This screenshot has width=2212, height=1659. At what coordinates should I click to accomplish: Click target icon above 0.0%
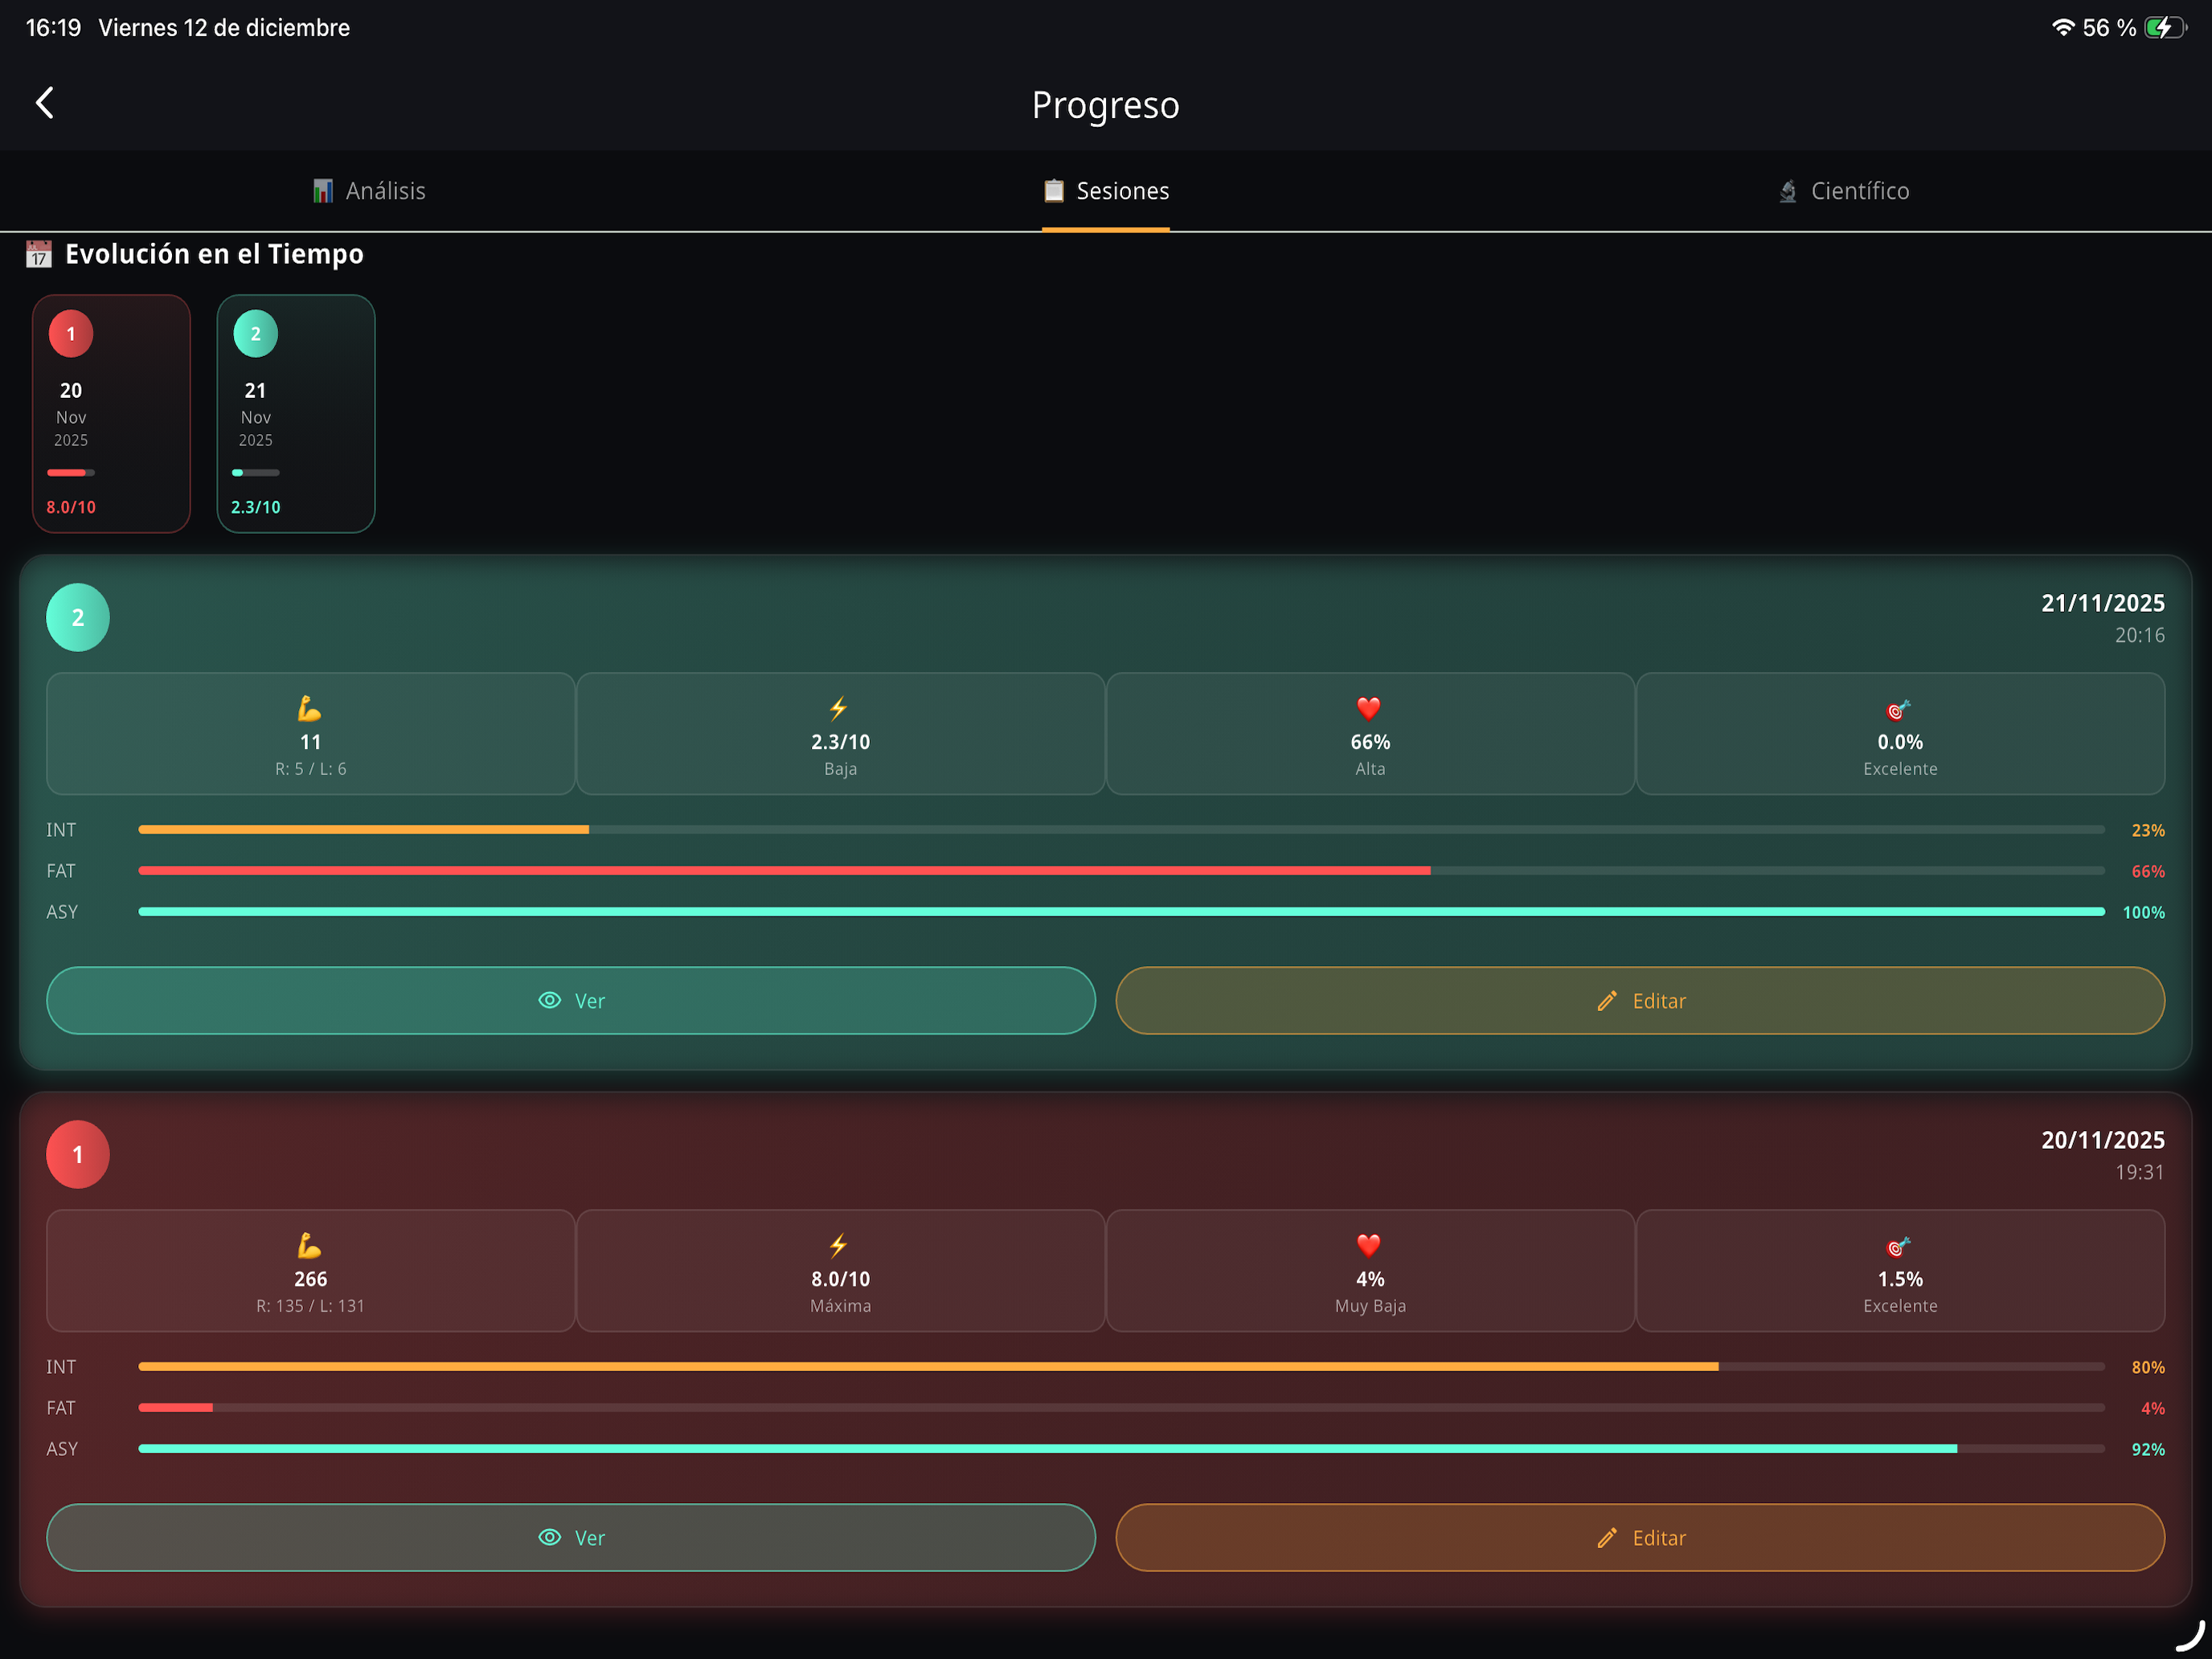pos(1898,709)
